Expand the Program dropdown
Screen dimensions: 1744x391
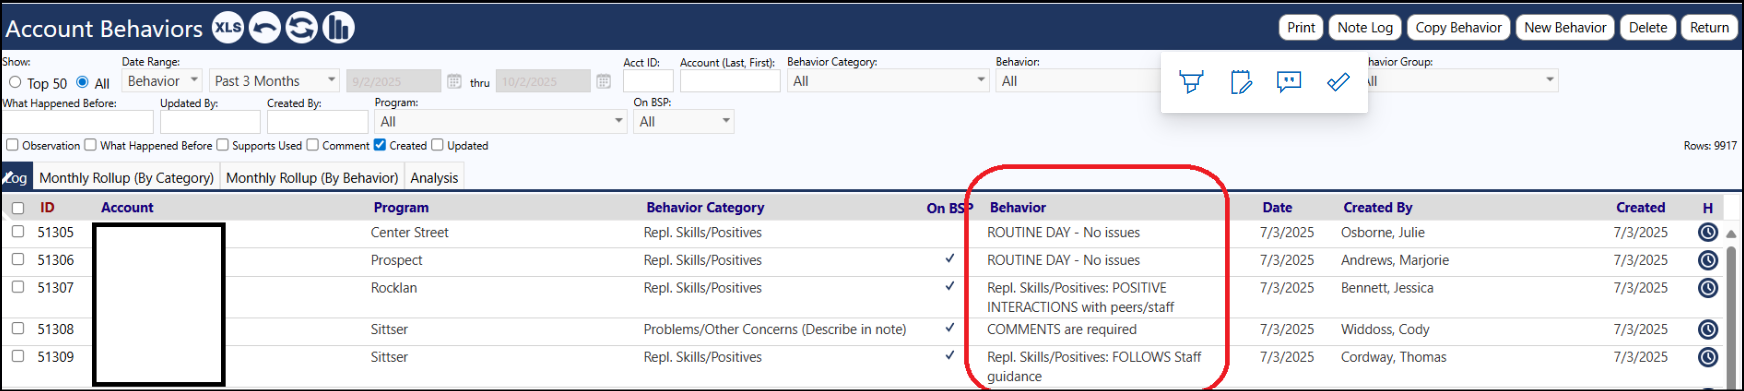[501, 122]
